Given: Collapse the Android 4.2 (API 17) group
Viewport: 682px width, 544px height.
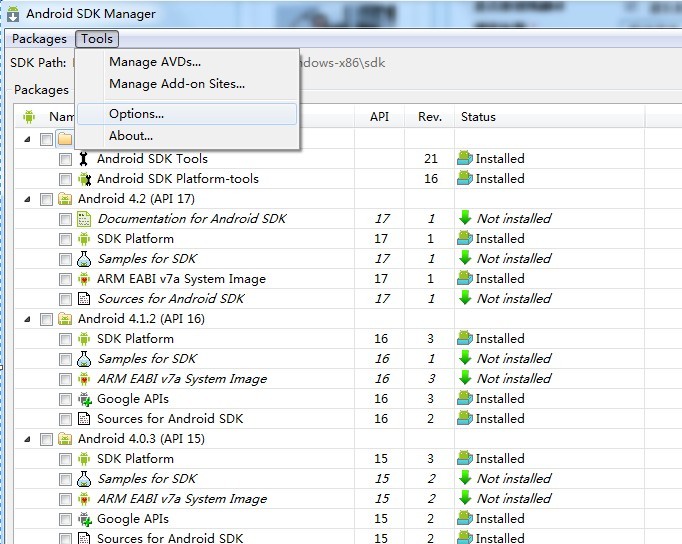Looking at the screenshot, I should click(x=27, y=200).
